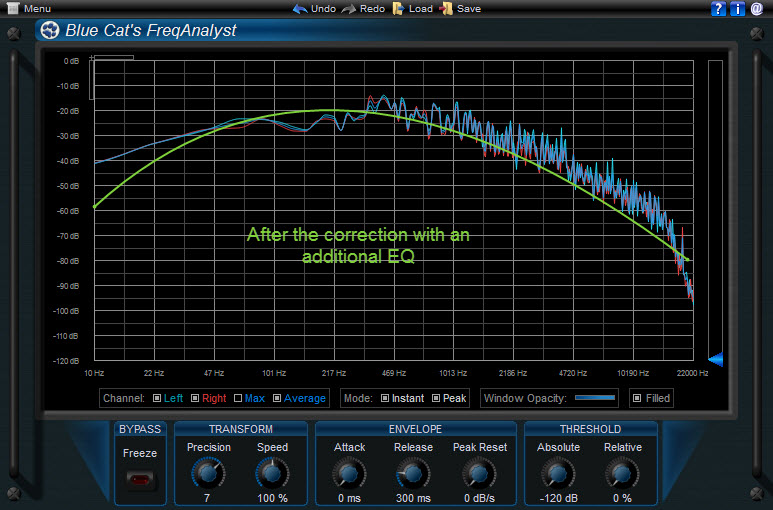Click the Load folder icon
Viewport: 773px width, 510px height.
click(398, 8)
